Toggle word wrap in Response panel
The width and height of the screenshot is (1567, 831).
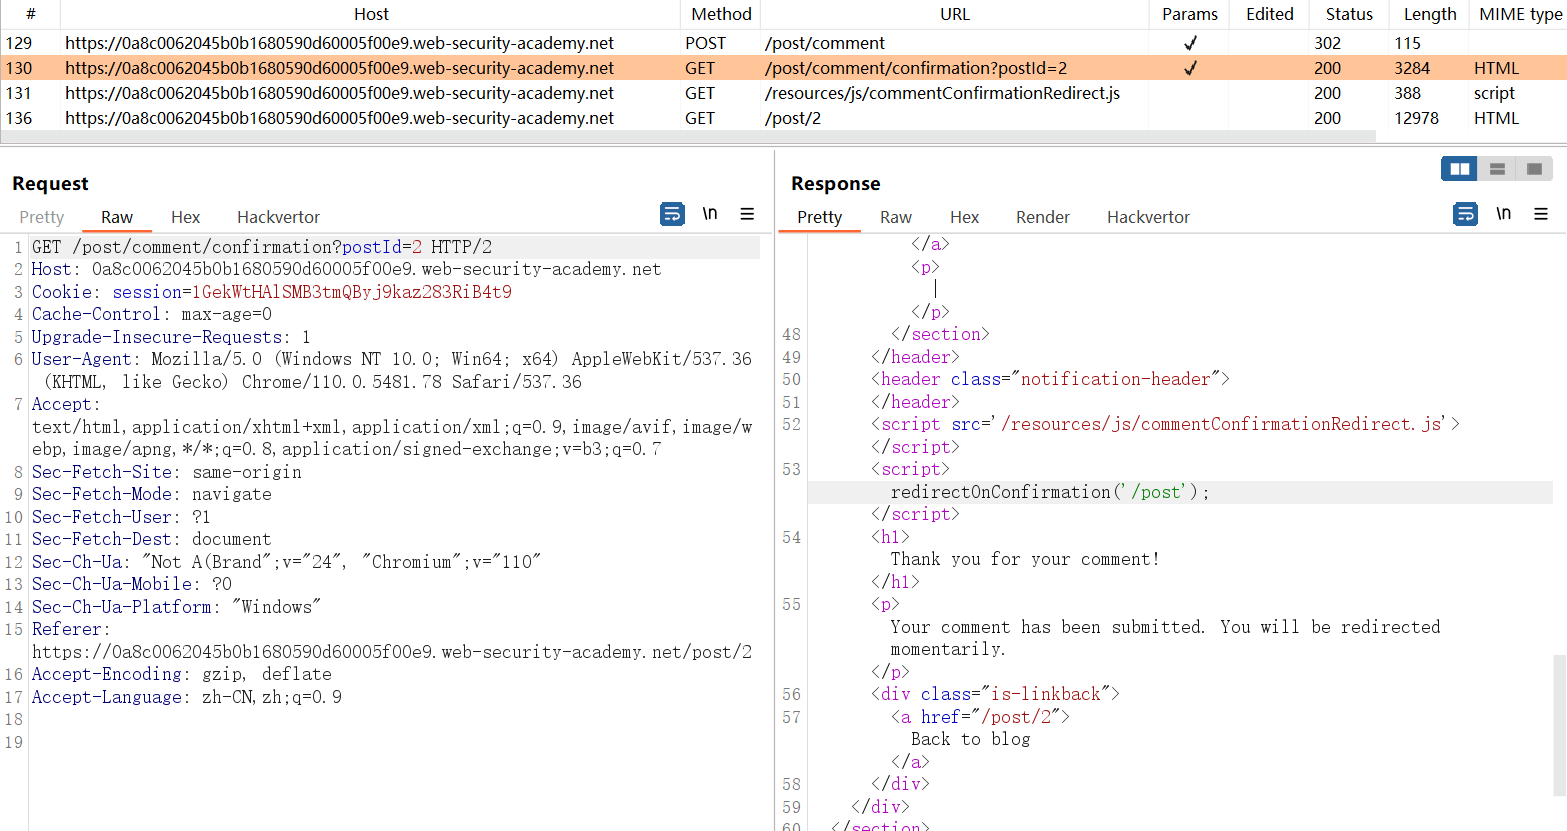[x=1465, y=214]
